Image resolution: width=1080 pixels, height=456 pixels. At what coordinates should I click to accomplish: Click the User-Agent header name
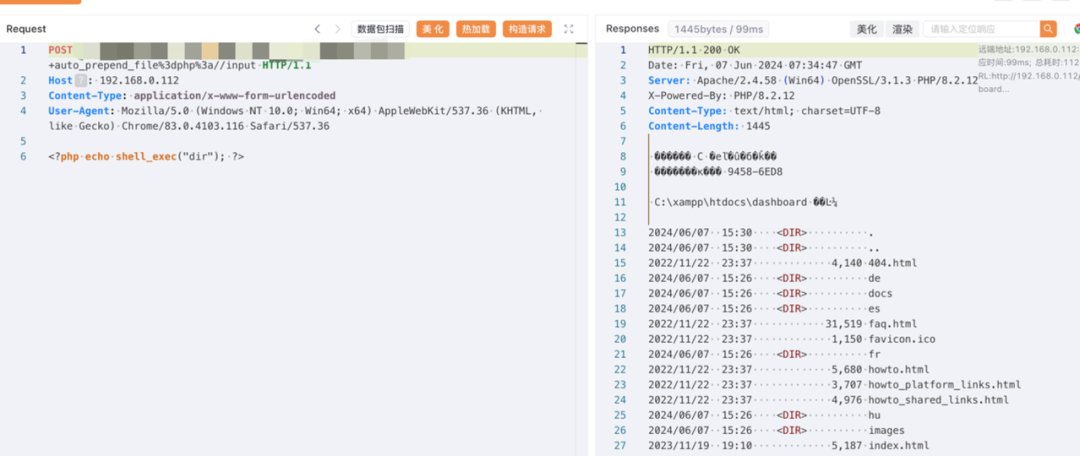(x=79, y=111)
